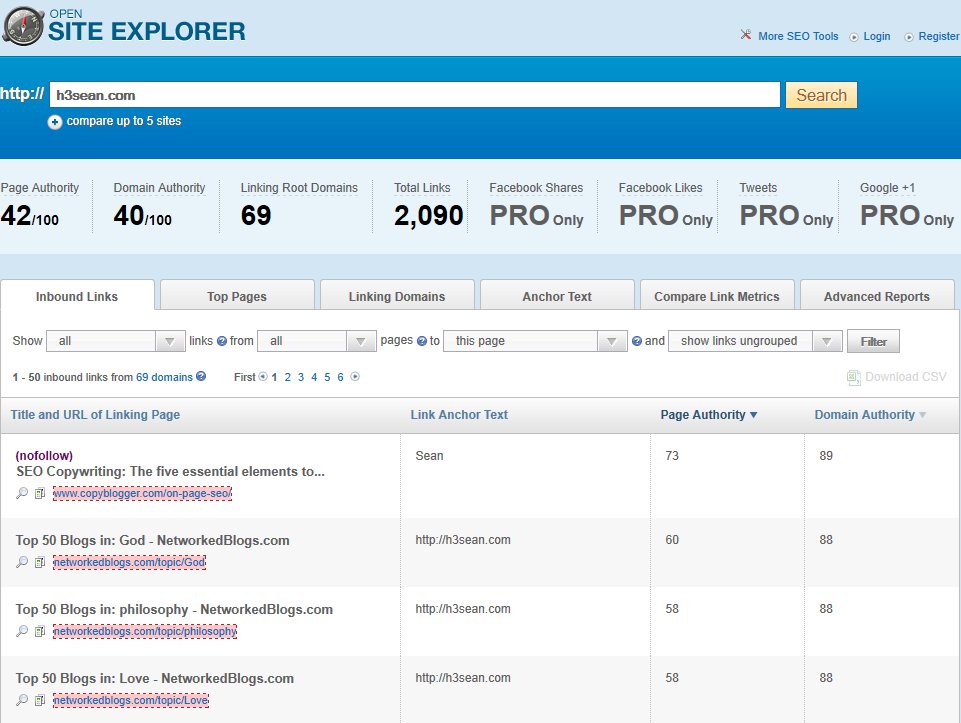Click magnifier icon beside networkedblogs.com/topic/philosophy

[x=22, y=631]
